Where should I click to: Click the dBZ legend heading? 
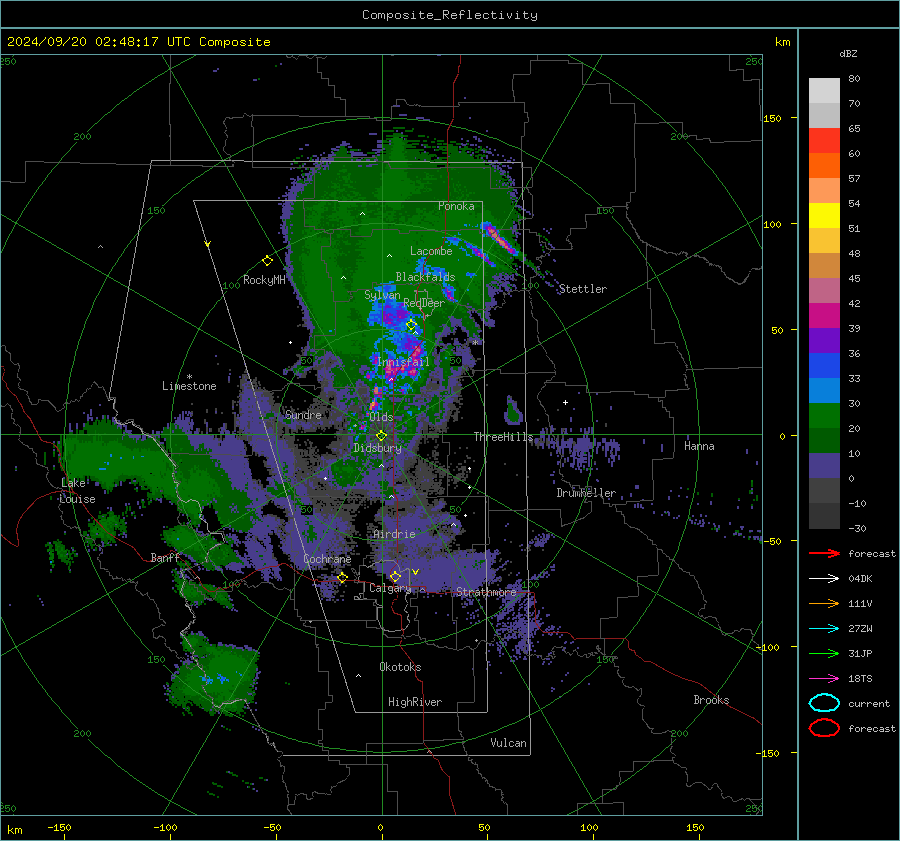pyautogui.click(x=848, y=53)
